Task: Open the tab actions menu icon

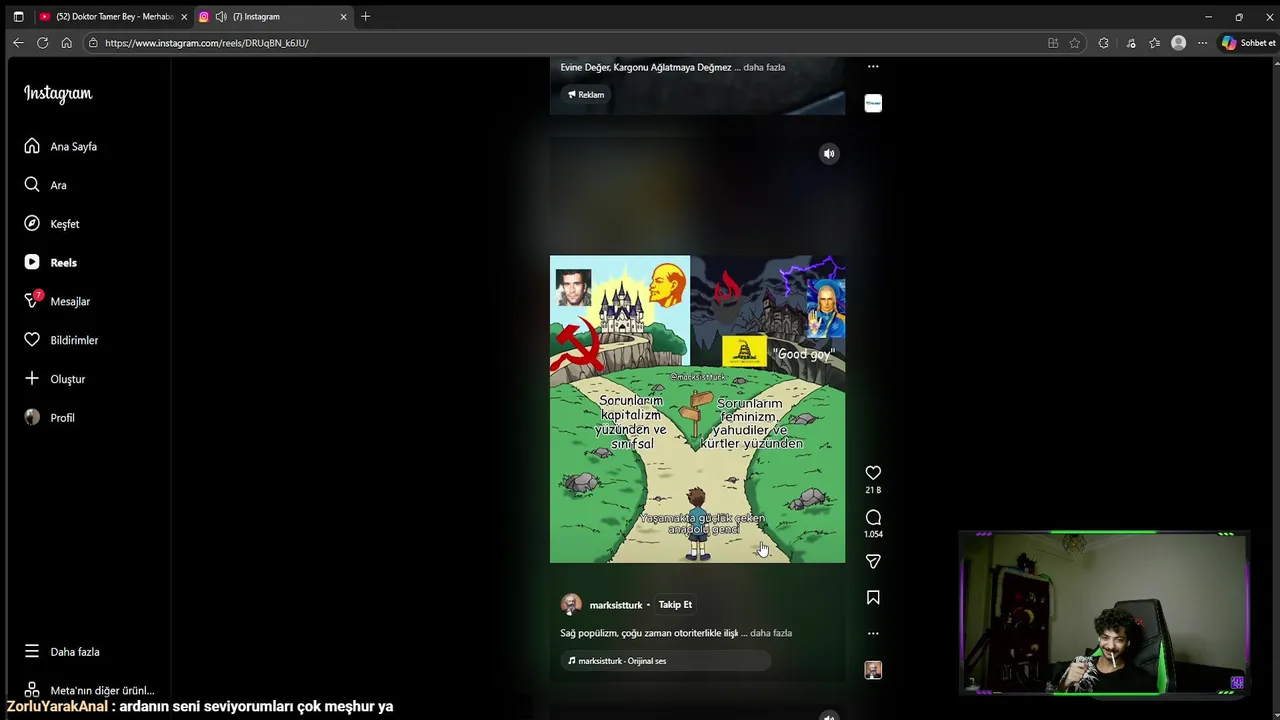Action: point(18,17)
